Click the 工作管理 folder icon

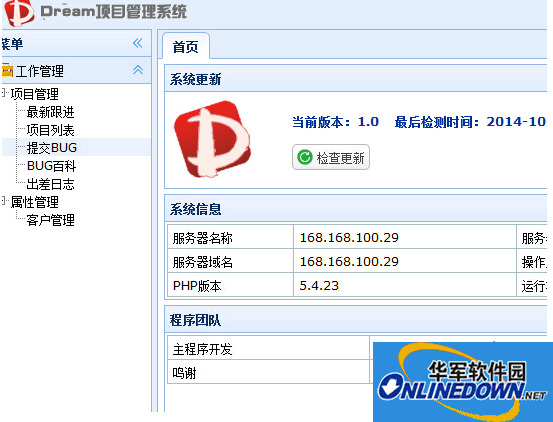[x=7, y=71]
